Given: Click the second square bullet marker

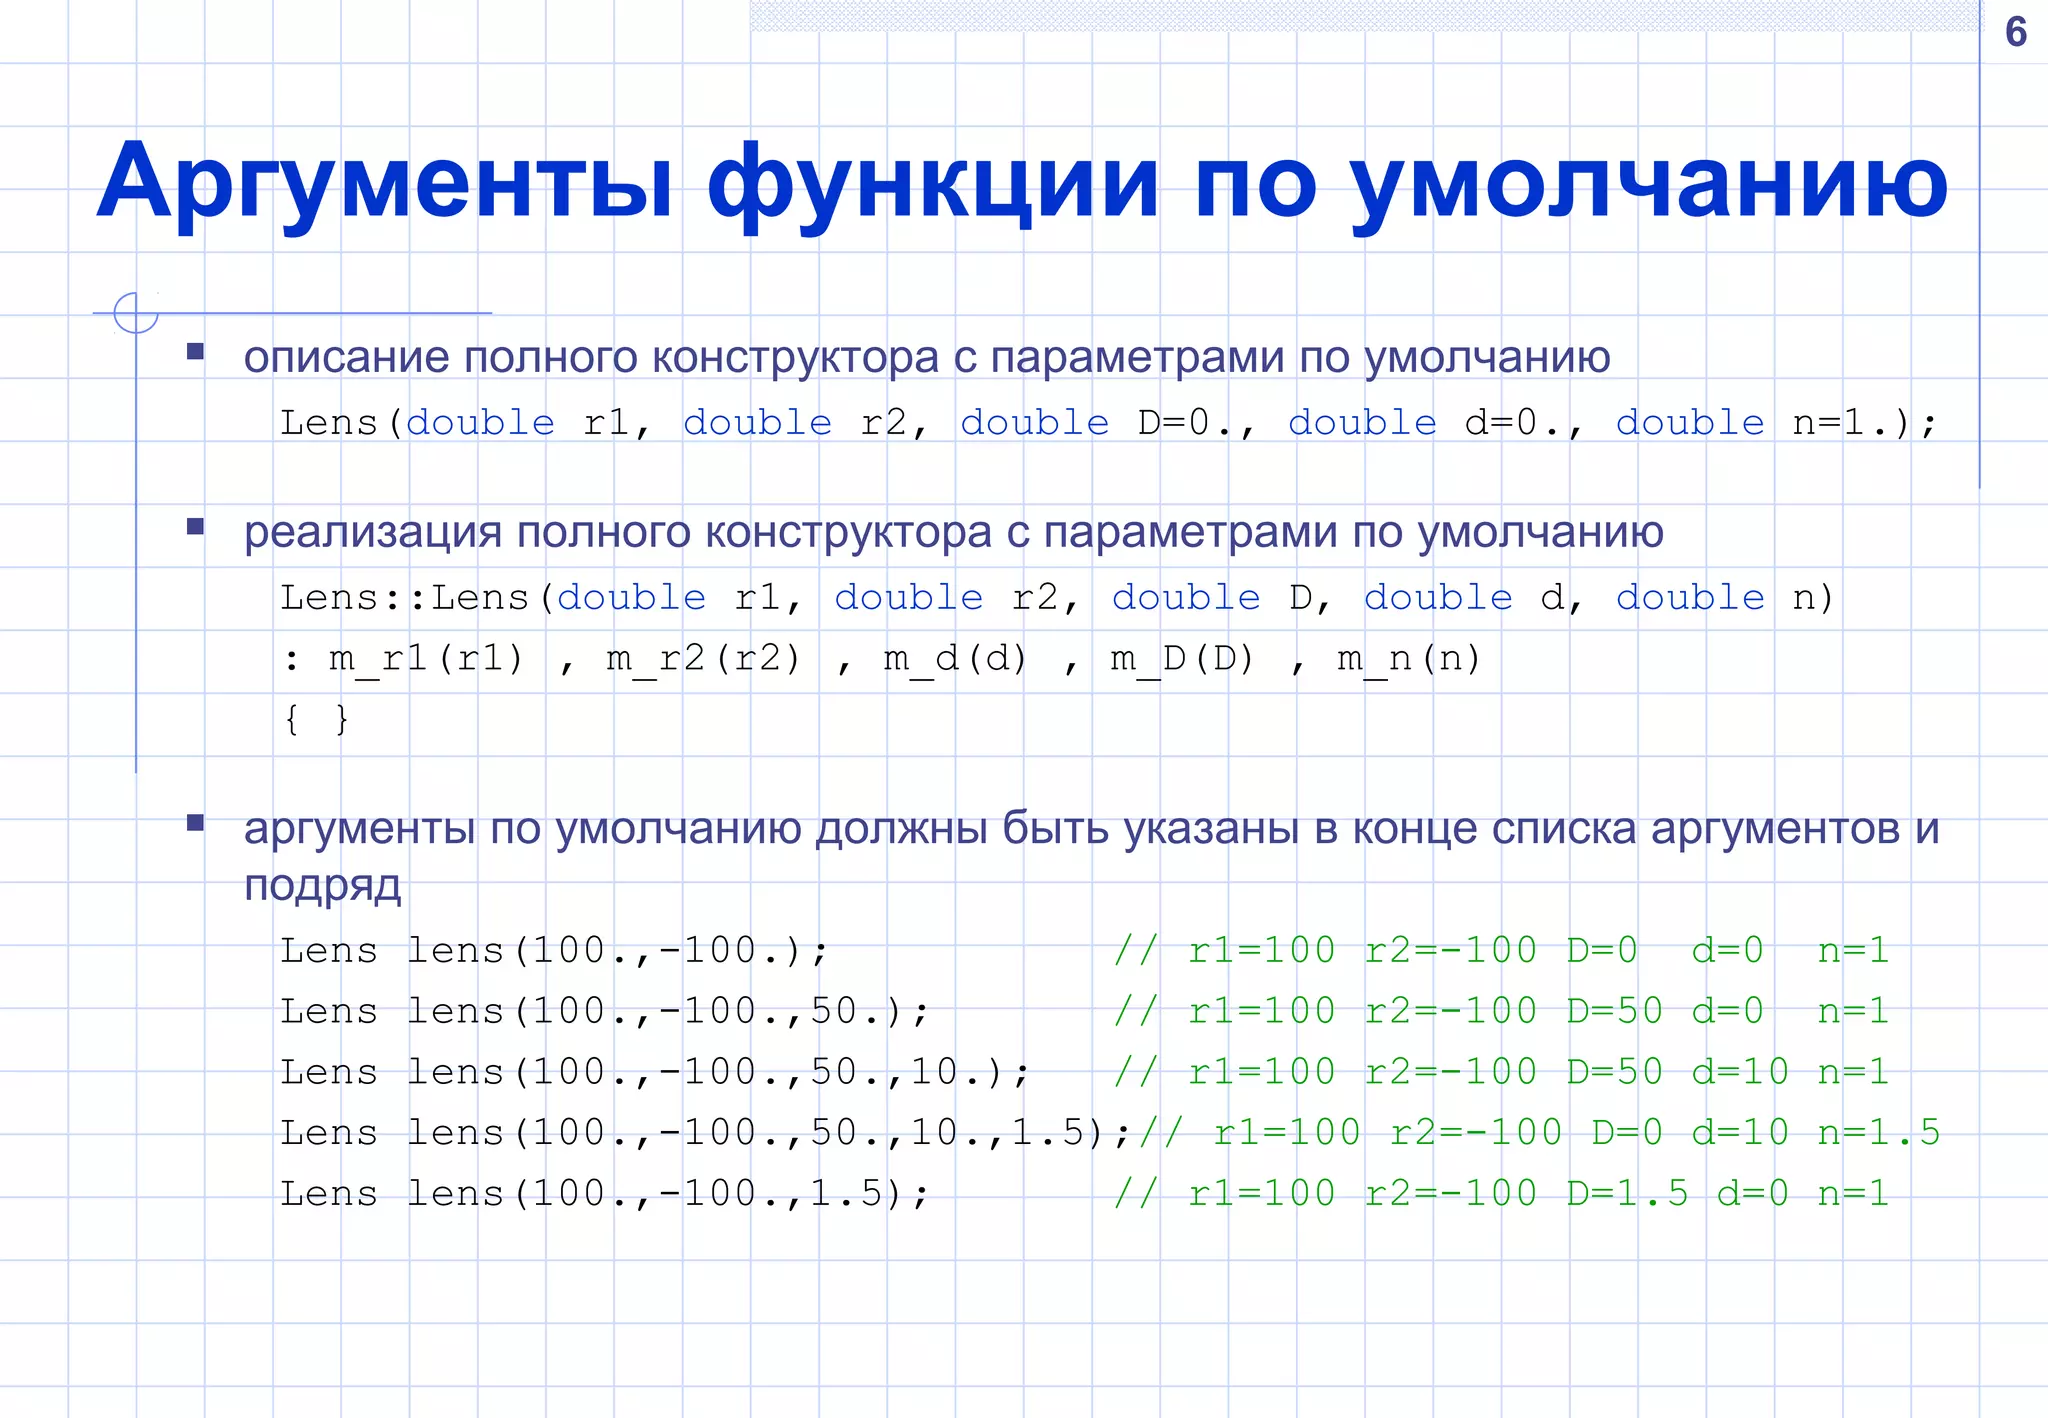Looking at the screenshot, I should (196, 526).
